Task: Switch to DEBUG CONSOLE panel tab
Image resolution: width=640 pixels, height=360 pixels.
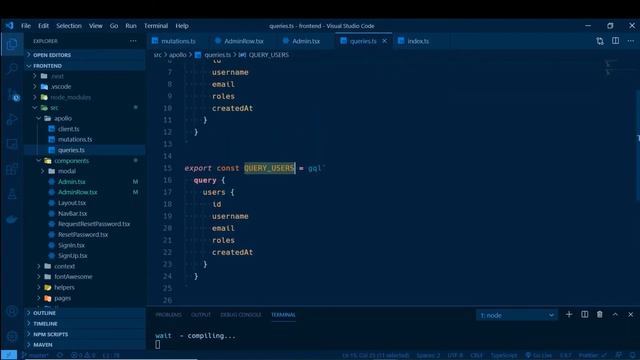Action: click(241, 315)
